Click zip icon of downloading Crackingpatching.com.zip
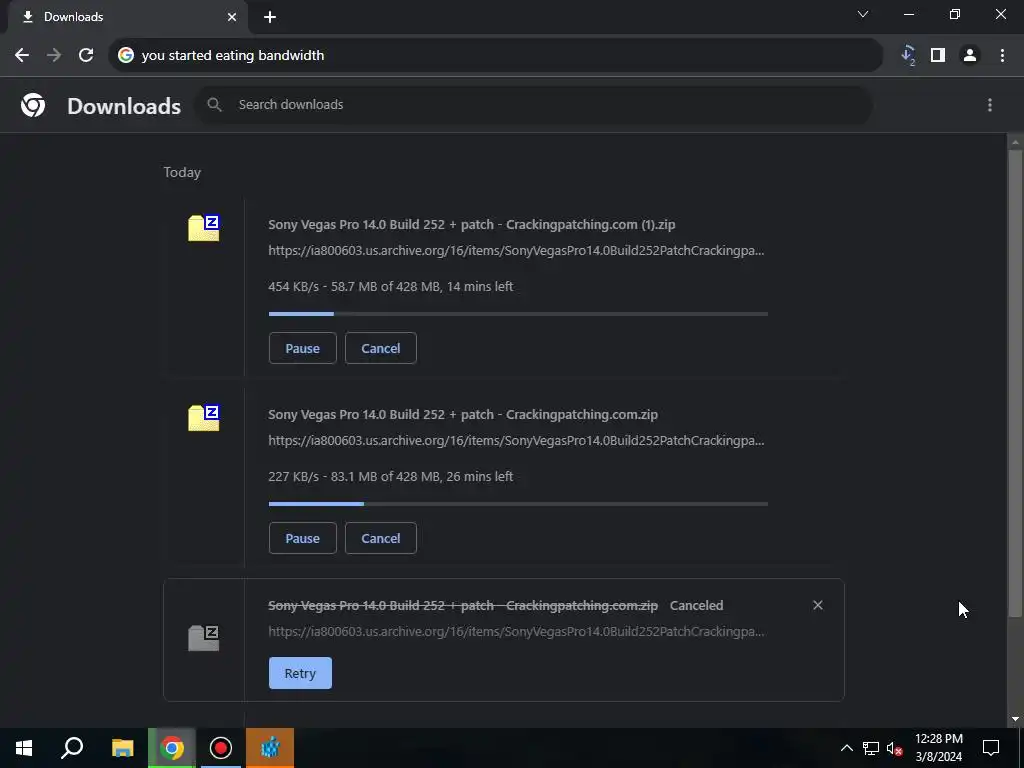This screenshot has width=1024, height=768. (x=204, y=418)
